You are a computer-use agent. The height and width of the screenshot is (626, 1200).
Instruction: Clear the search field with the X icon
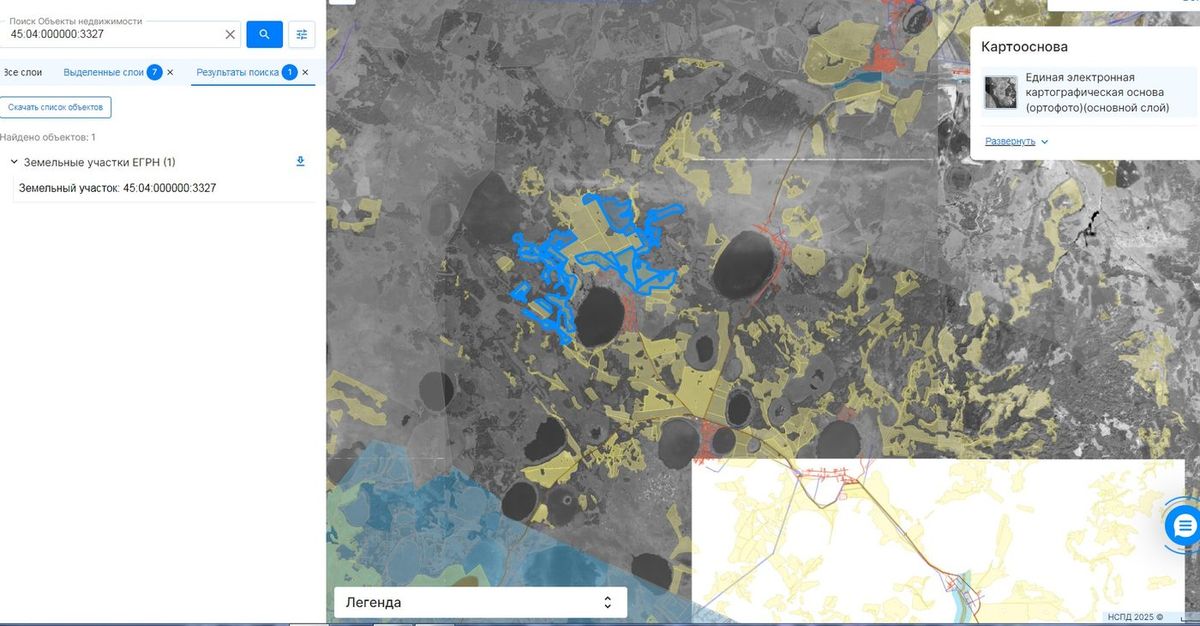(230, 34)
